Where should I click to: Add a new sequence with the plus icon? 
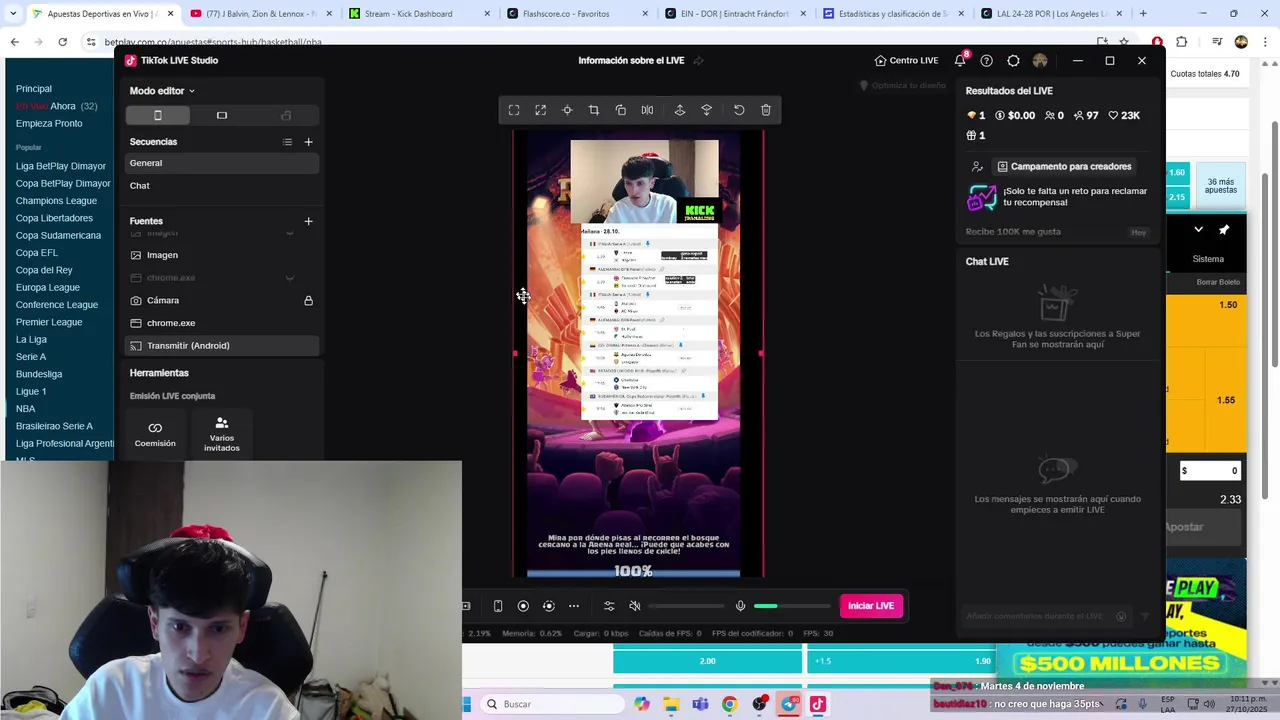tap(308, 142)
